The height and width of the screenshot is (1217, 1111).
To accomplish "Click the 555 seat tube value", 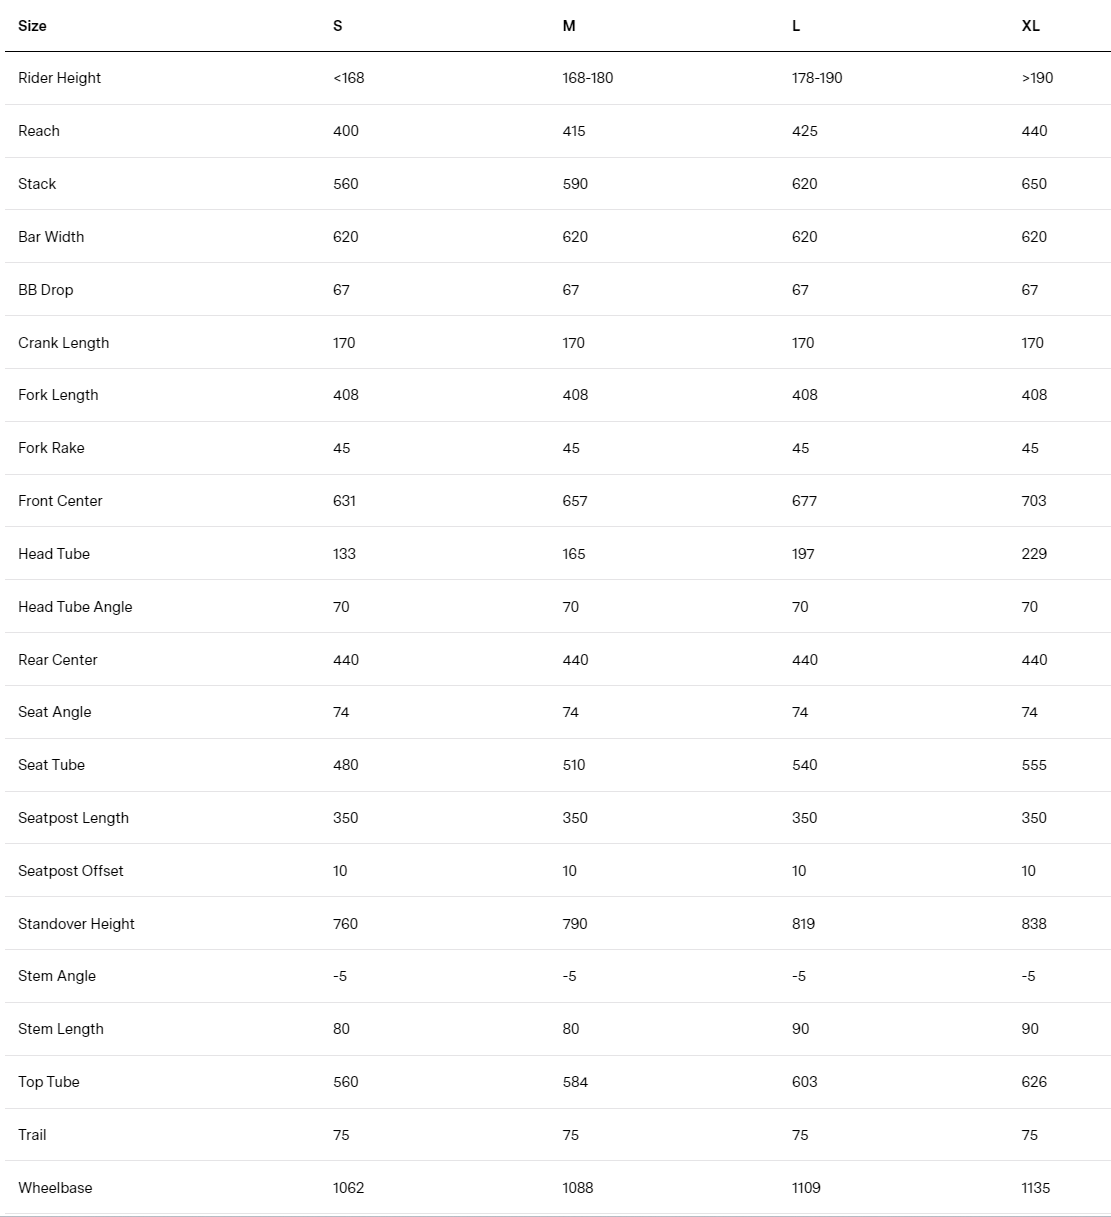I will pyautogui.click(x=1034, y=765).
